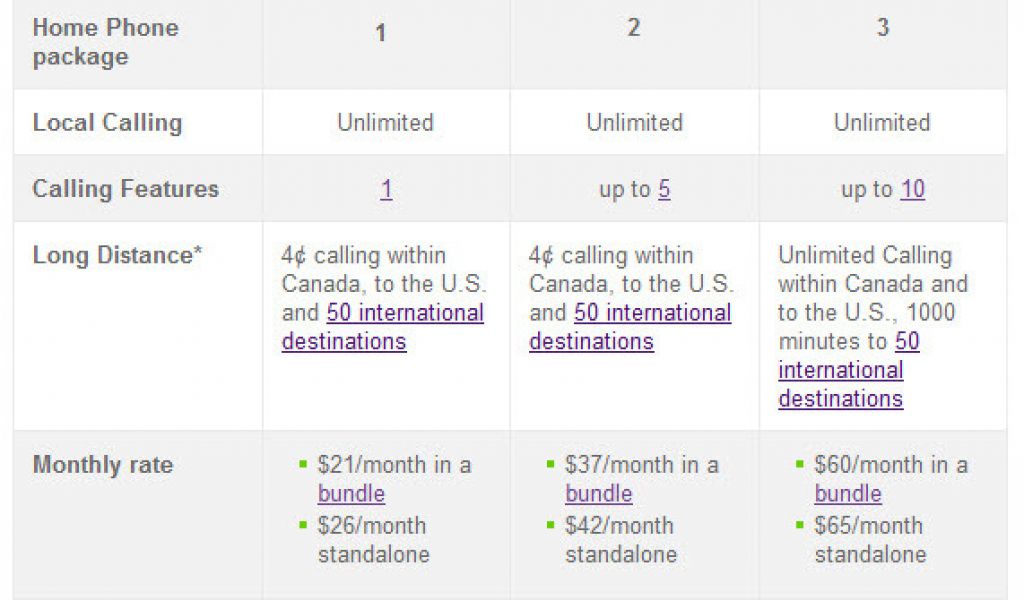
Task: Open the 'up to 10' calling features link
Action: (912, 189)
